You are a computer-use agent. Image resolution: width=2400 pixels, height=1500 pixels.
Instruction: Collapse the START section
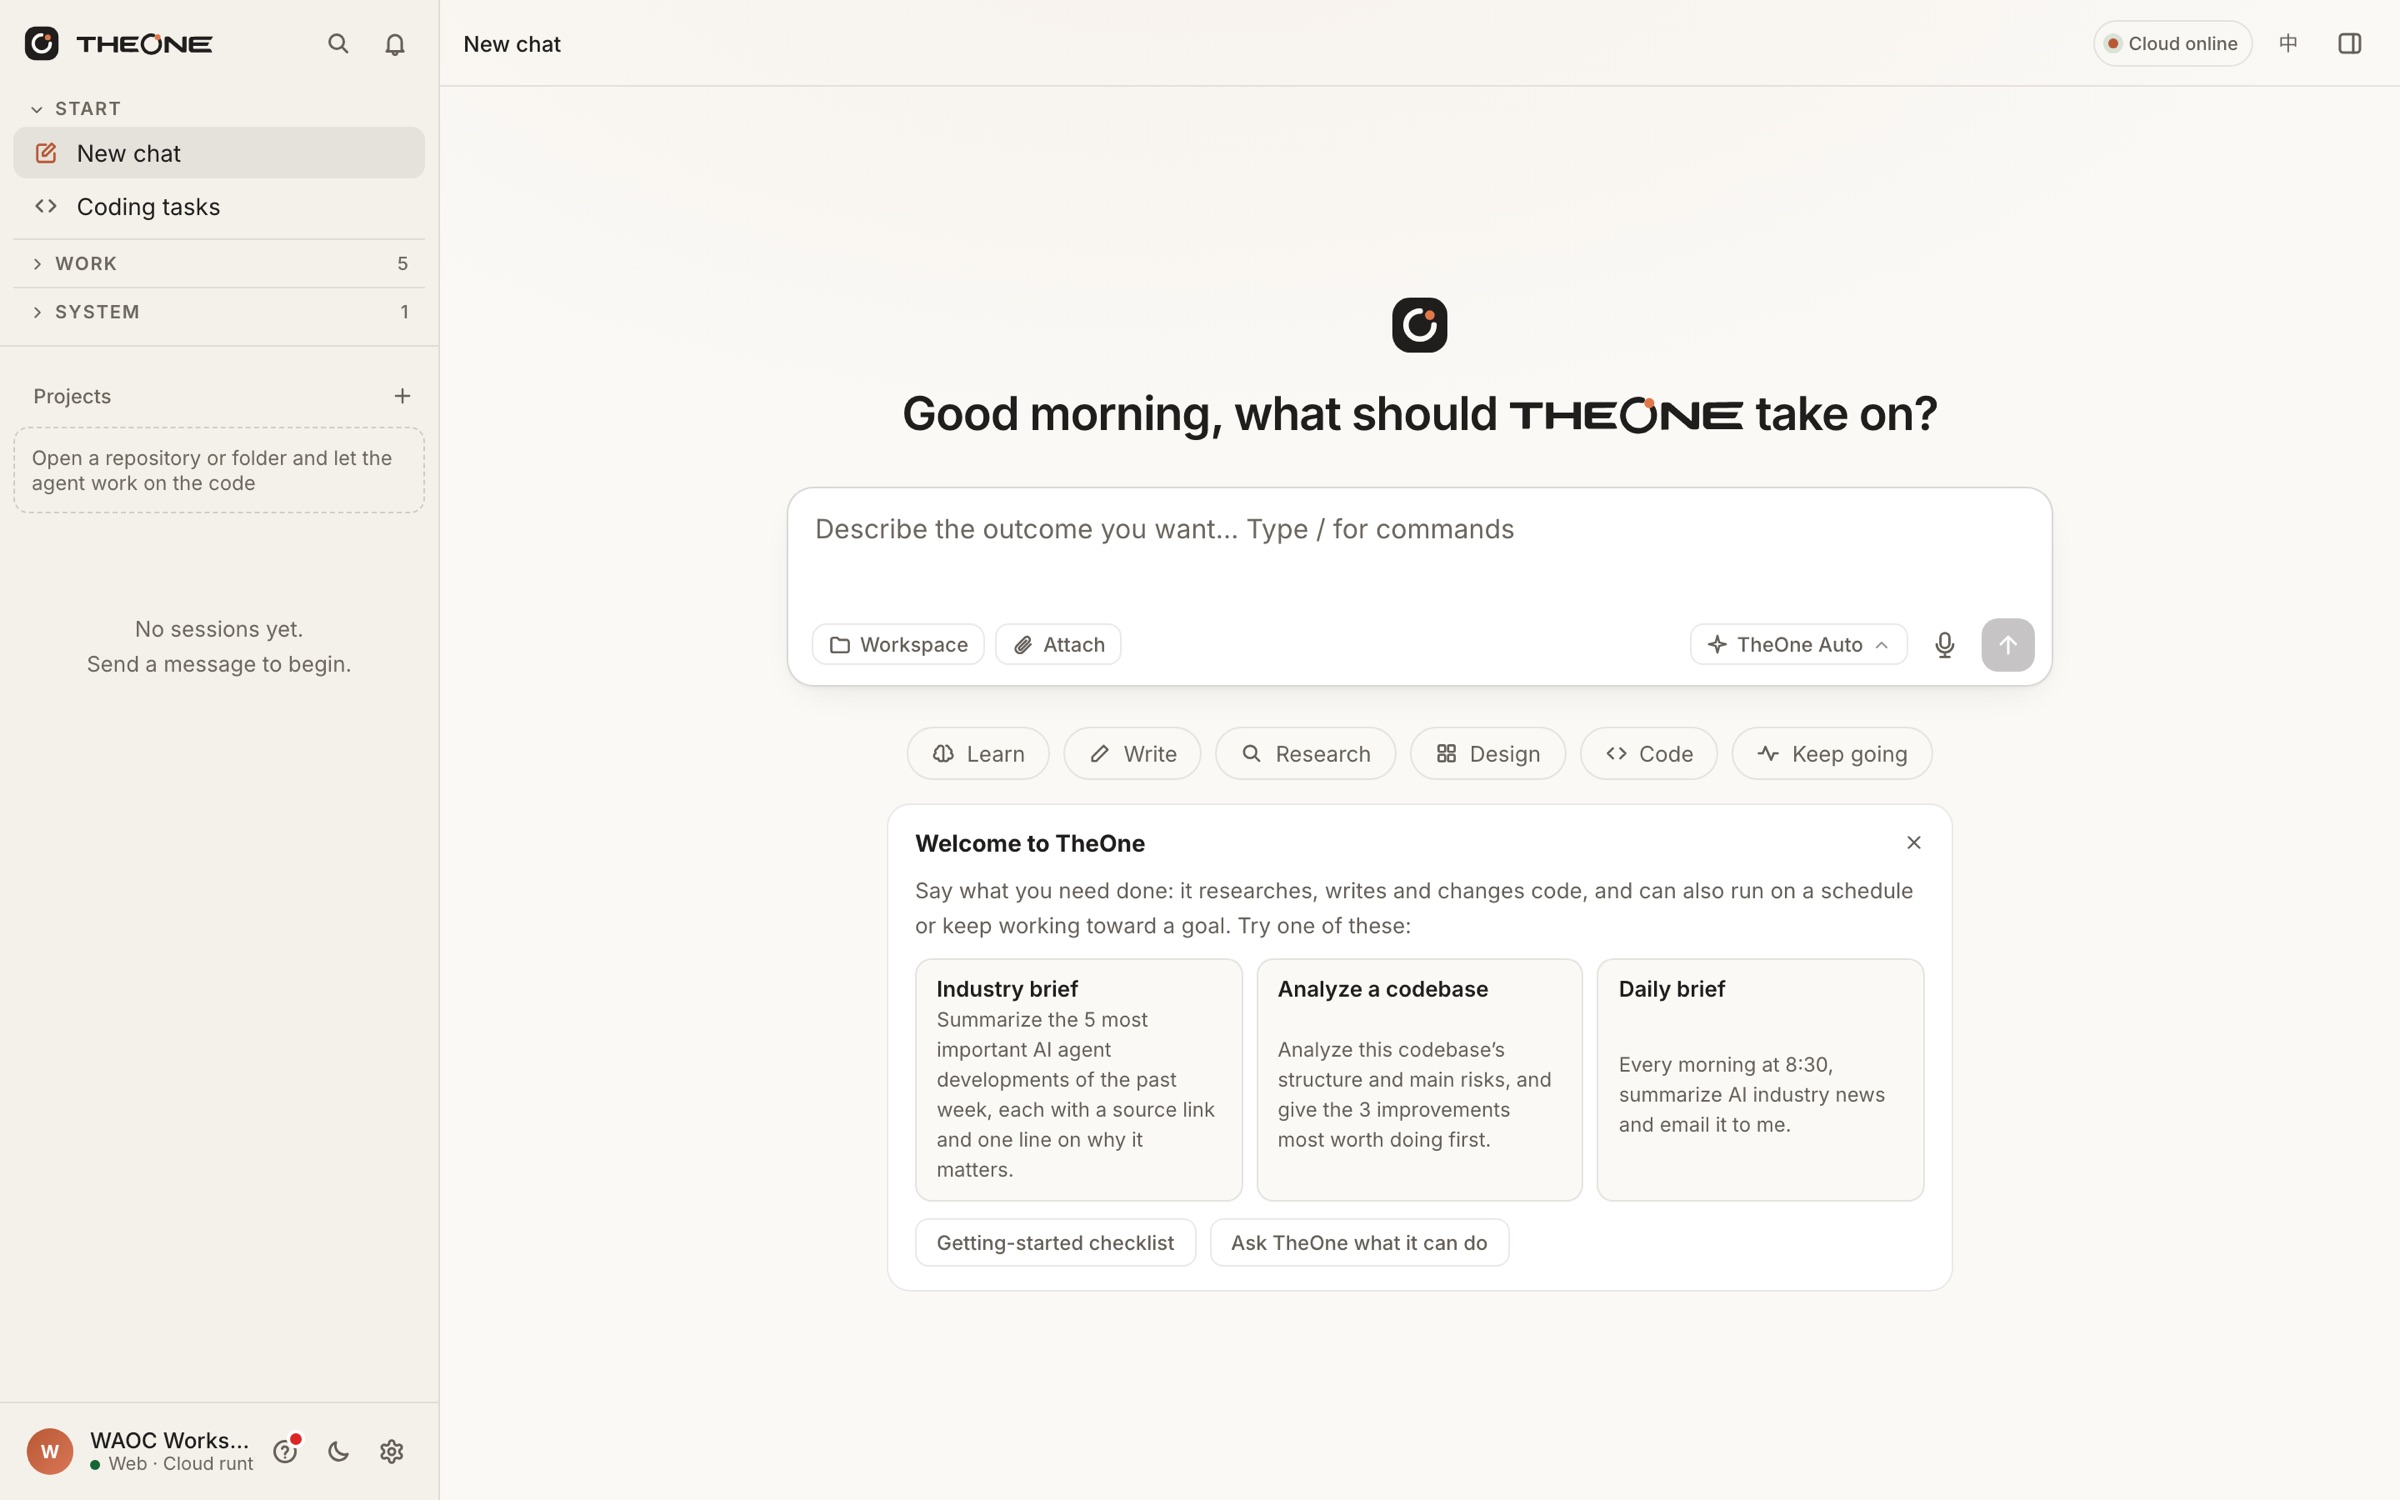[x=76, y=108]
